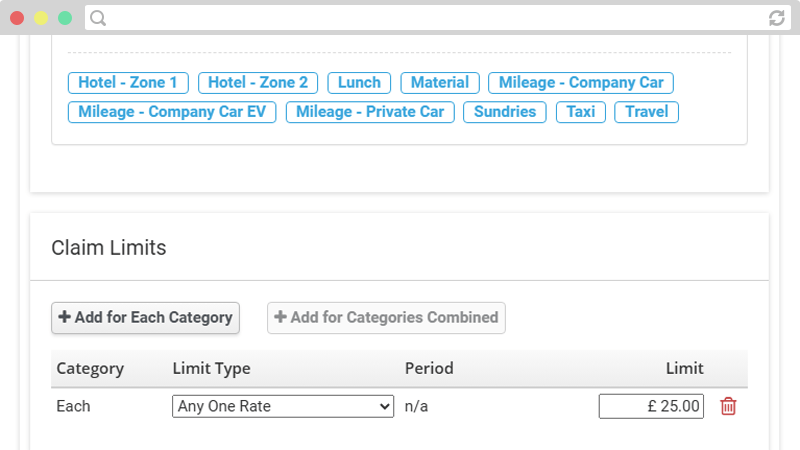Select the Hotel - Zone 2 tag

[258, 83]
